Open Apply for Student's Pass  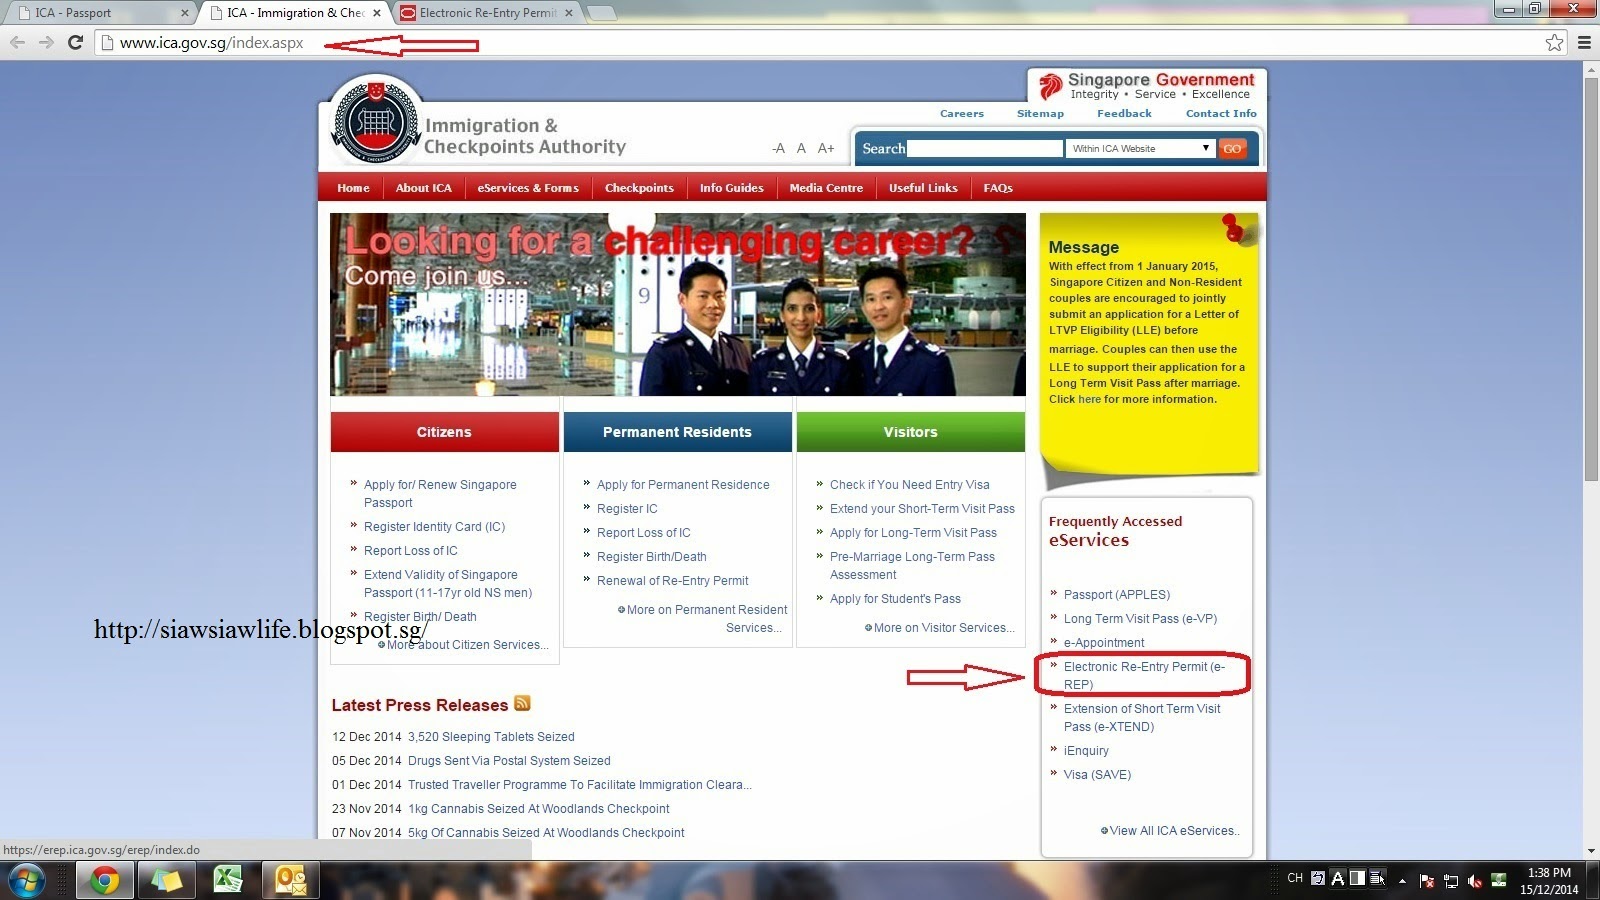coord(895,598)
